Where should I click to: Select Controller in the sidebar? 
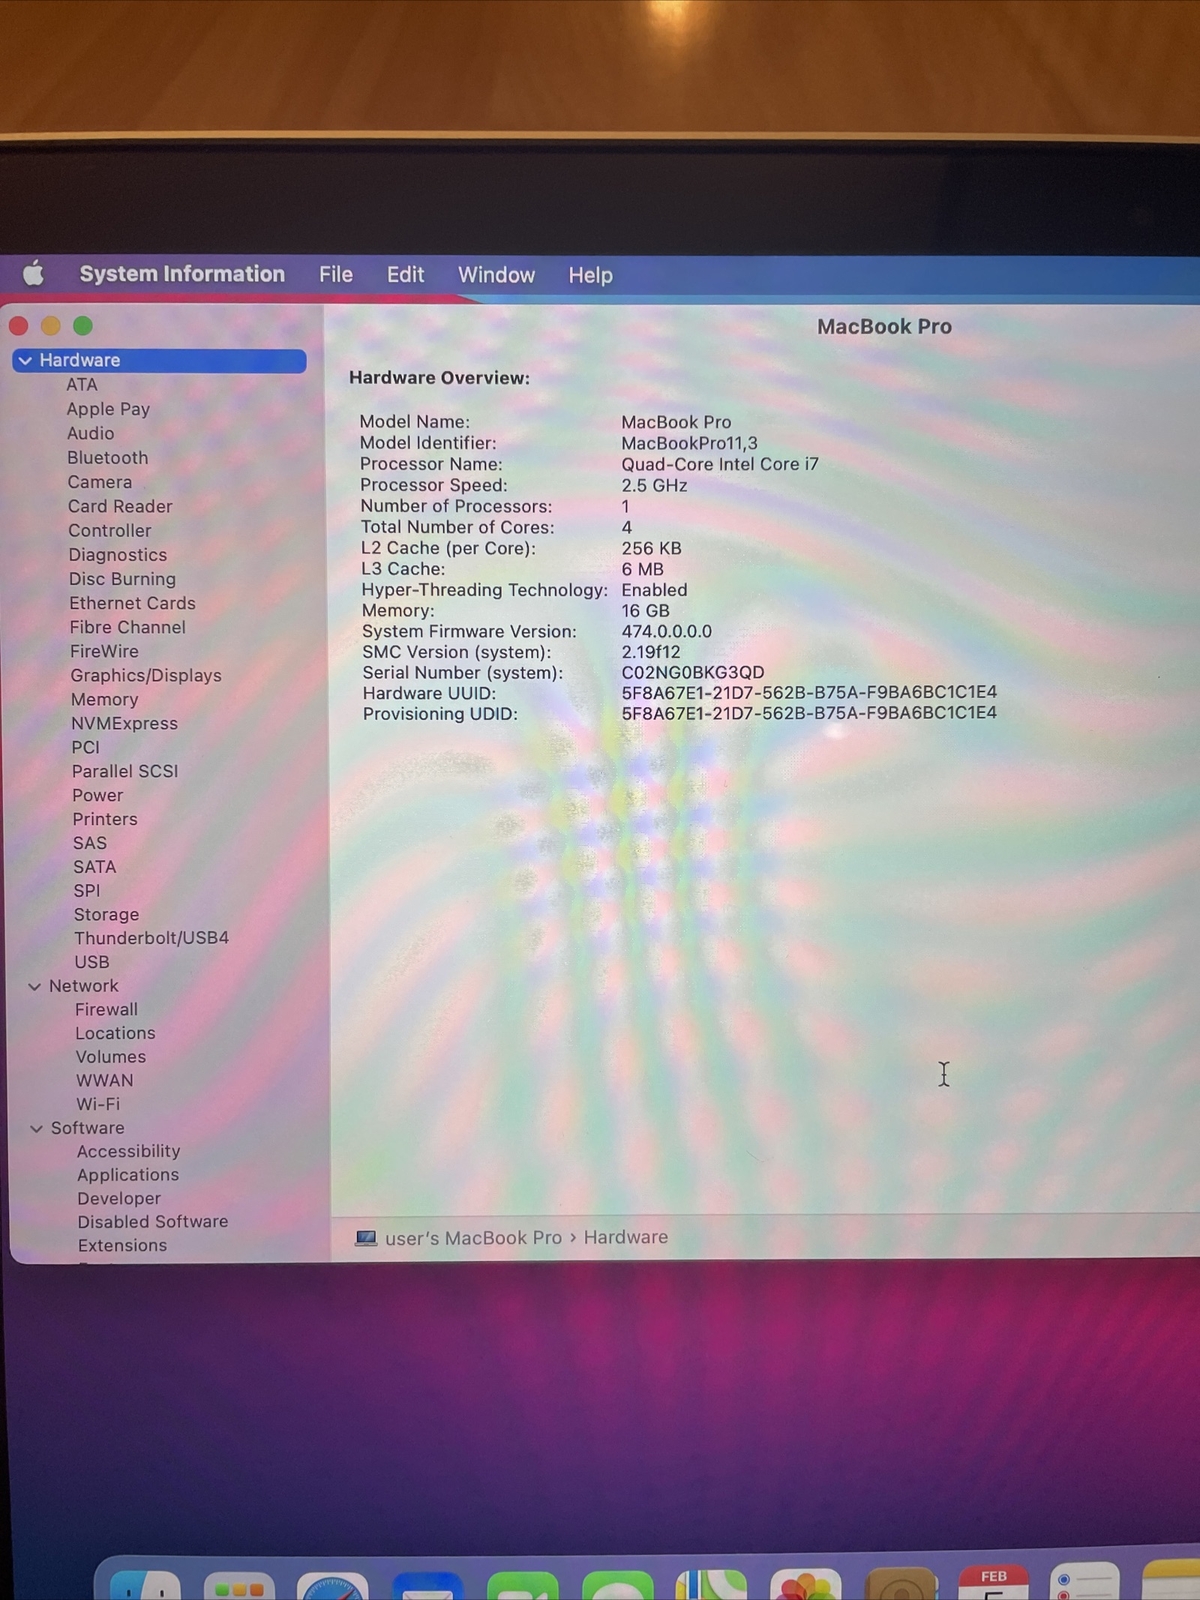[110, 530]
